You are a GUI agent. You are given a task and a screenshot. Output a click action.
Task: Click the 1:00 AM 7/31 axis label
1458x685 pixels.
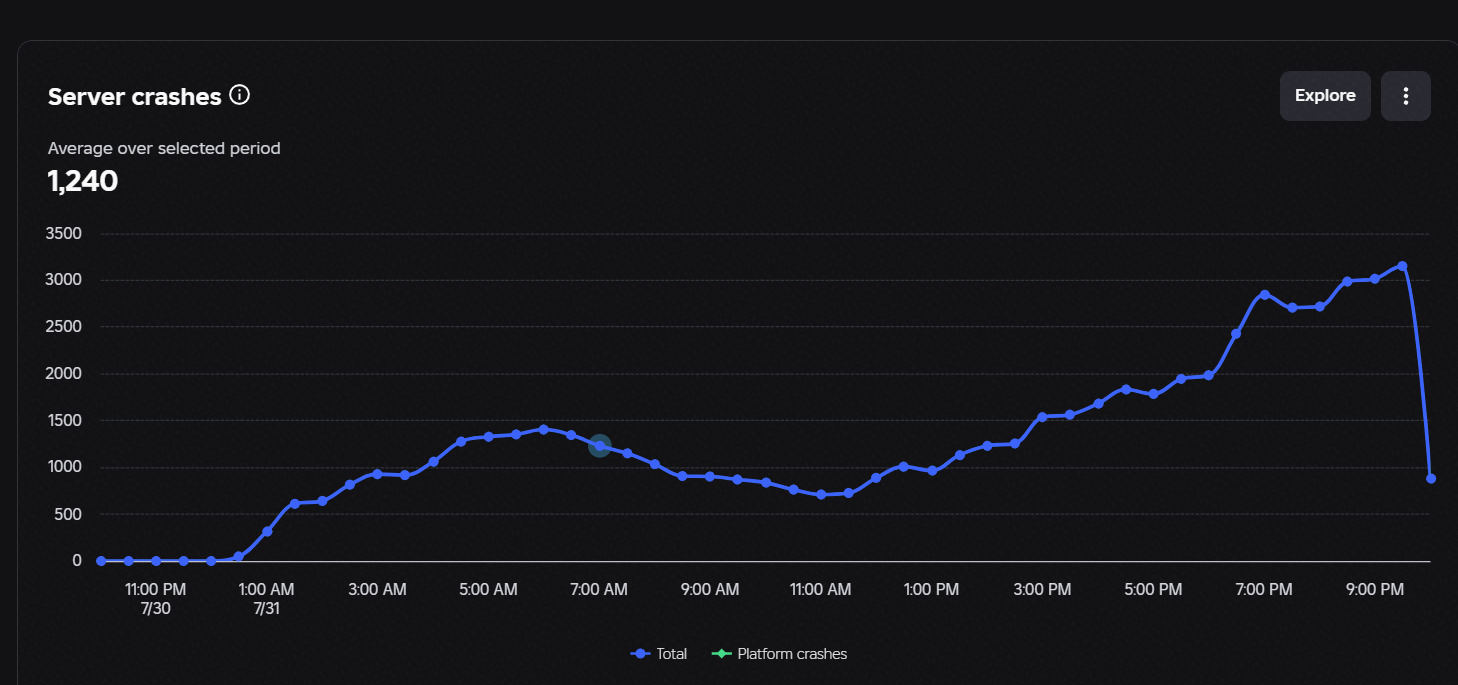(266, 598)
